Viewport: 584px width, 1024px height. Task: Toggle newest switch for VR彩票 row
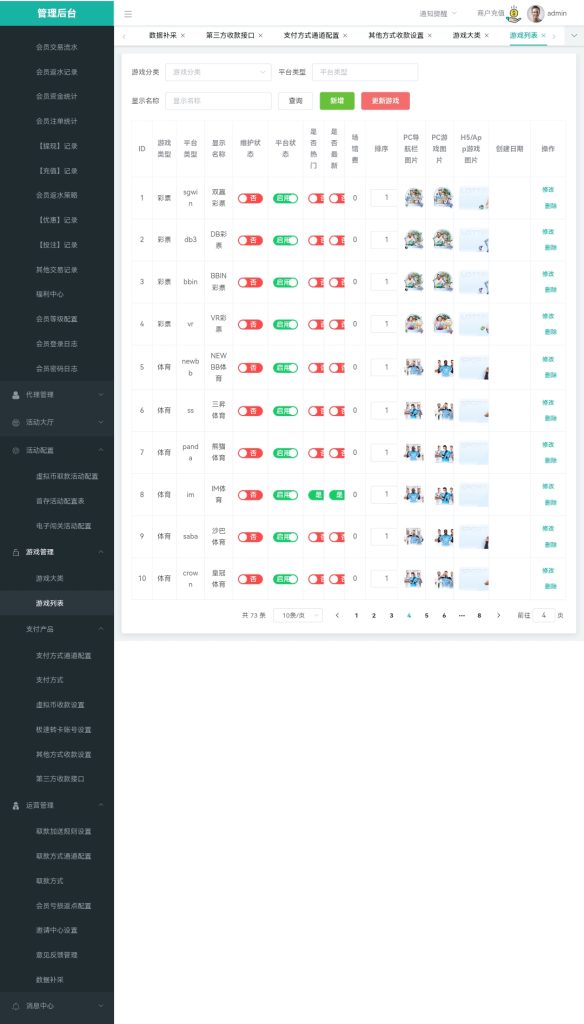pos(336,324)
